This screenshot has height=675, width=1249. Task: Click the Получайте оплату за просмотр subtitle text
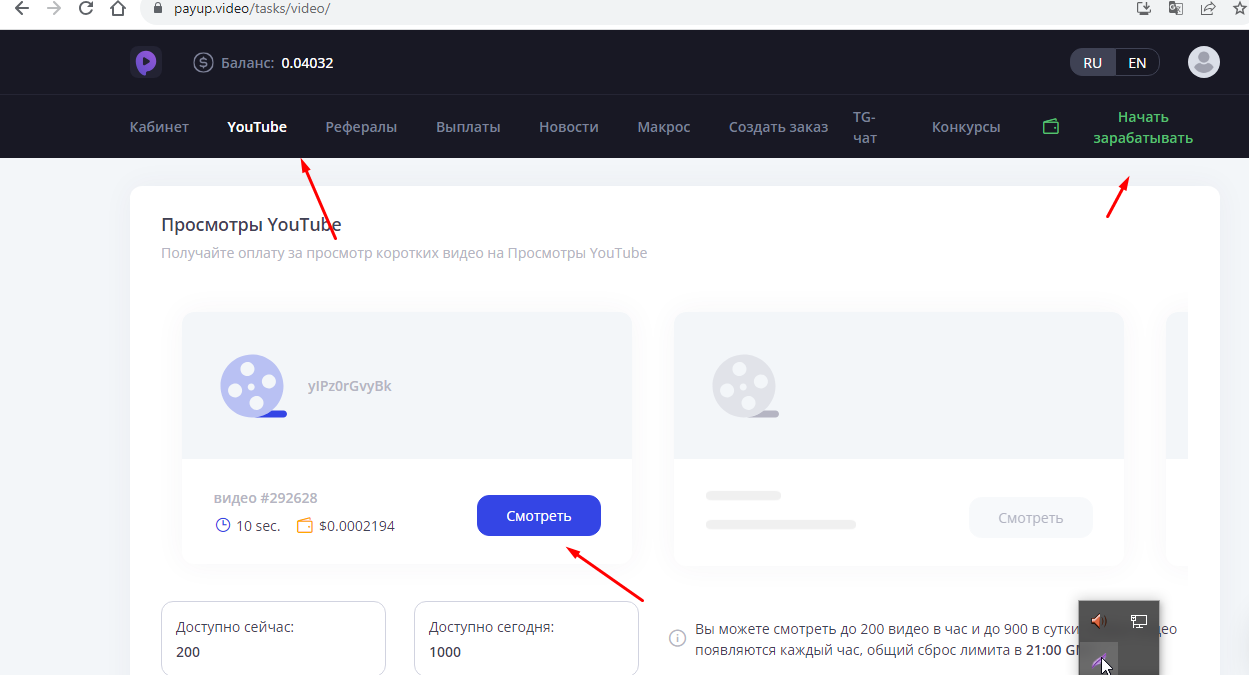click(404, 253)
